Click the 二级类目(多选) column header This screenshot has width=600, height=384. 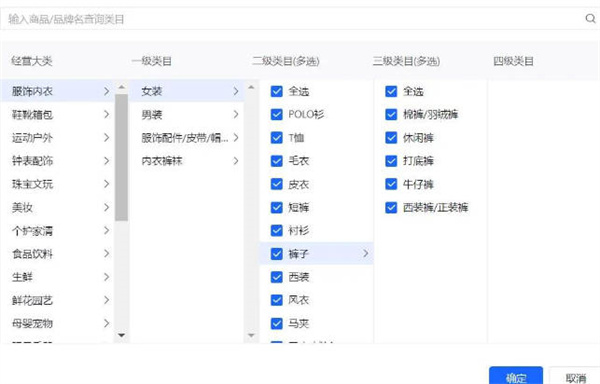(x=286, y=61)
